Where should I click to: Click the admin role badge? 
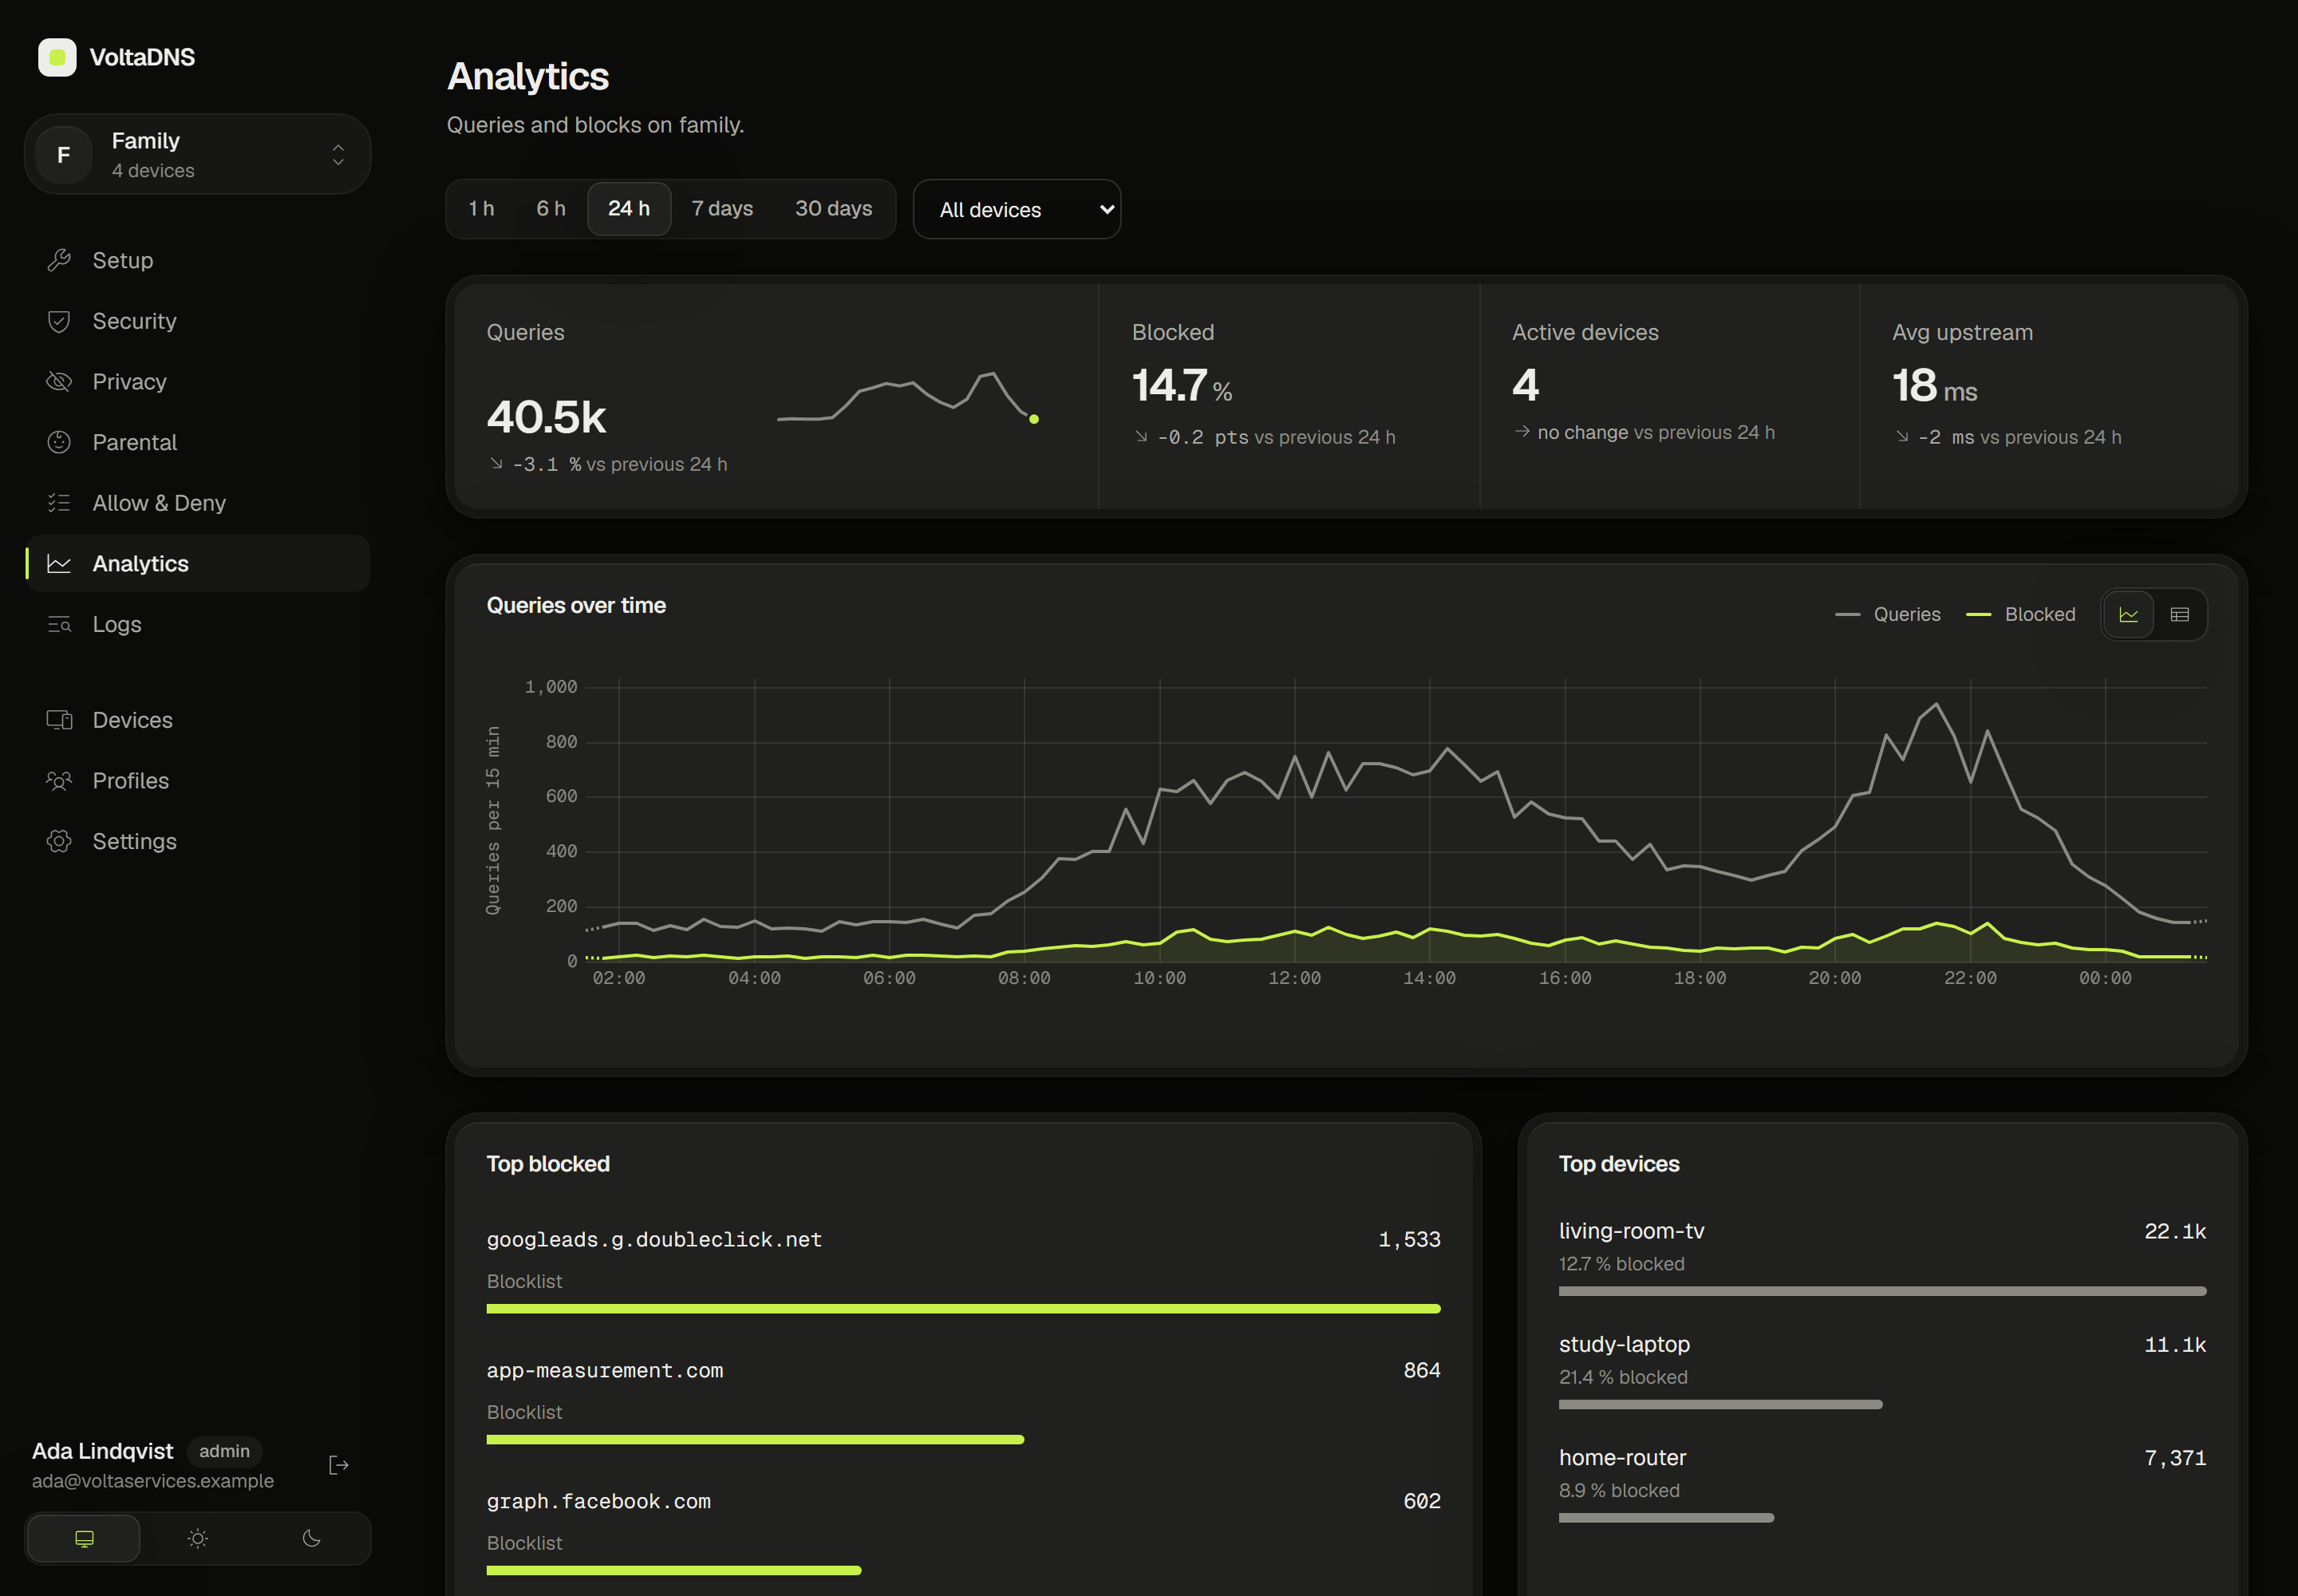click(224, 1451)
